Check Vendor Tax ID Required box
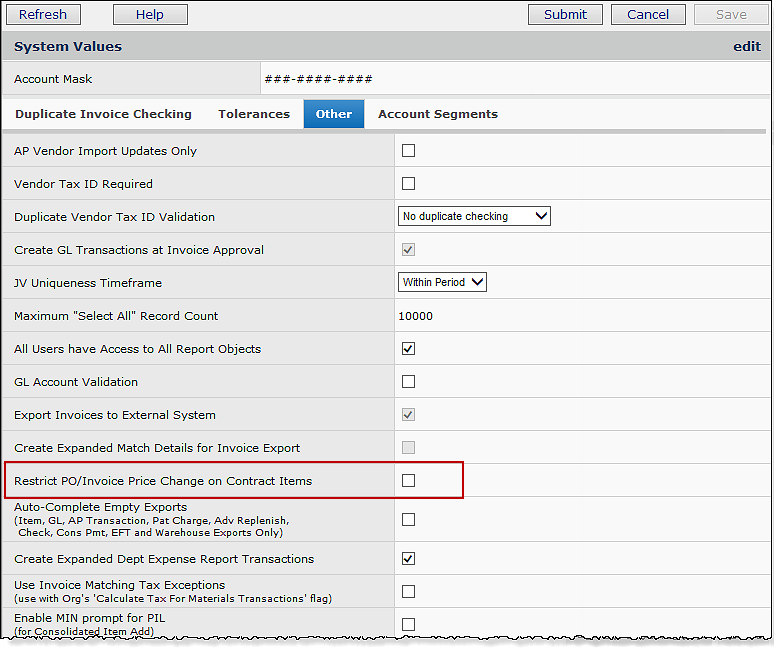Image resolution: width=774 pixels, height=653 pixels. [x=408, y=184]
